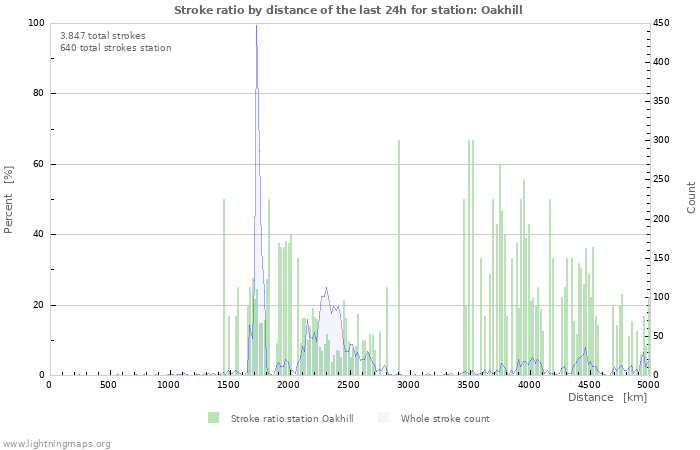Click the 3000 tick on distance axis
Viewport: 700px width, 450px height.
(x=408, y=385)
